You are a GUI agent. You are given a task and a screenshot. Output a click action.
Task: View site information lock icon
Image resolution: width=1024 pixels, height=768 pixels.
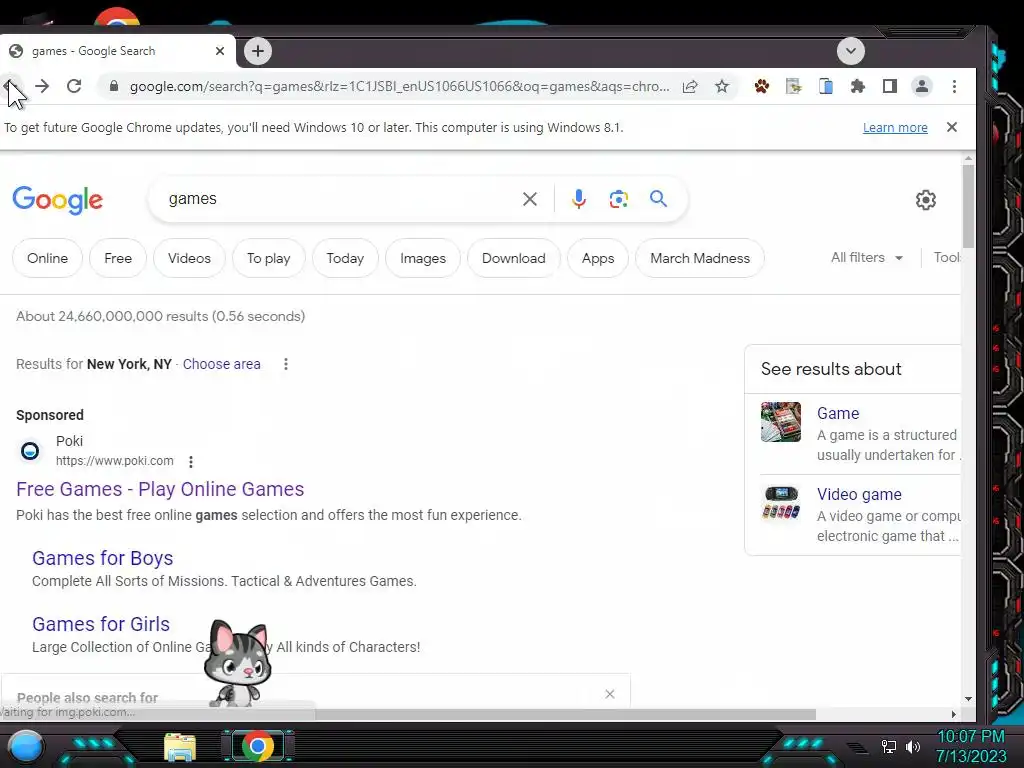114,86
